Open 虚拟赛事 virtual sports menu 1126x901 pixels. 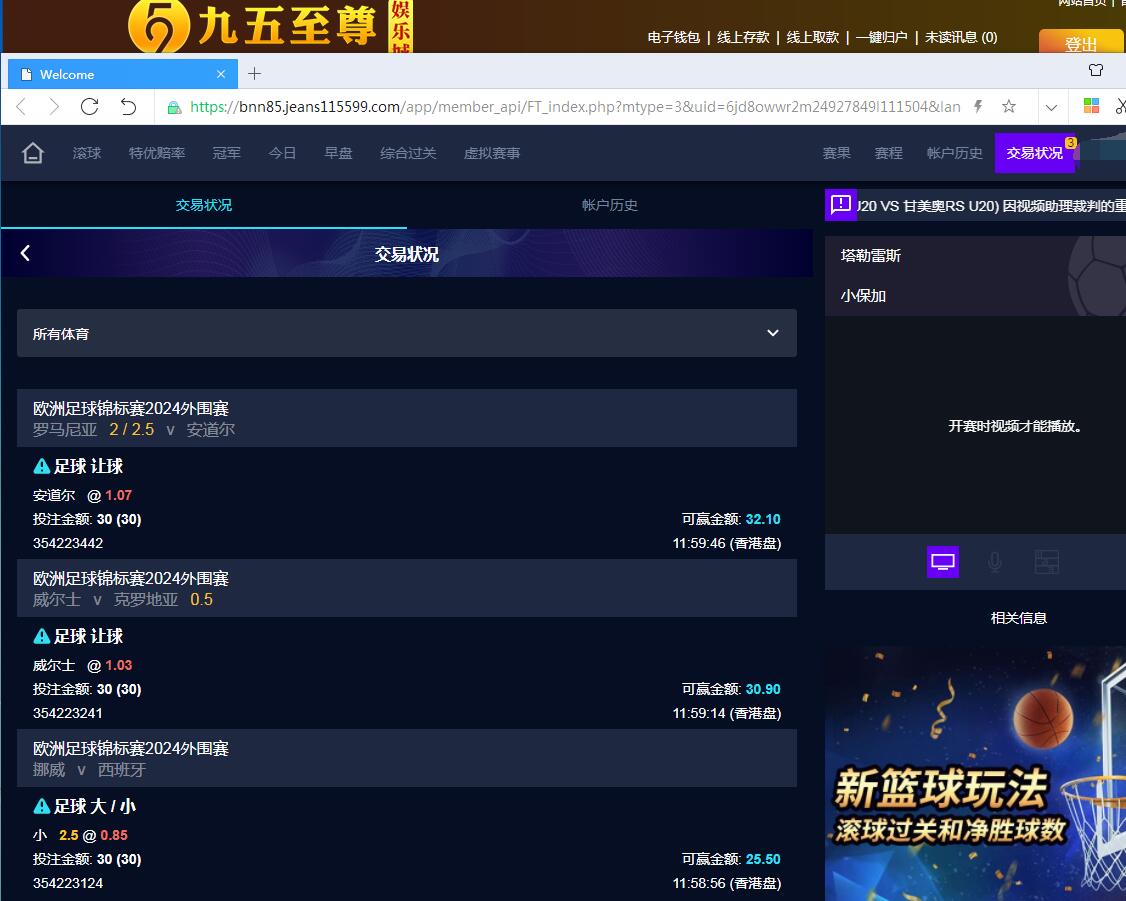click(x=492, y=153)
